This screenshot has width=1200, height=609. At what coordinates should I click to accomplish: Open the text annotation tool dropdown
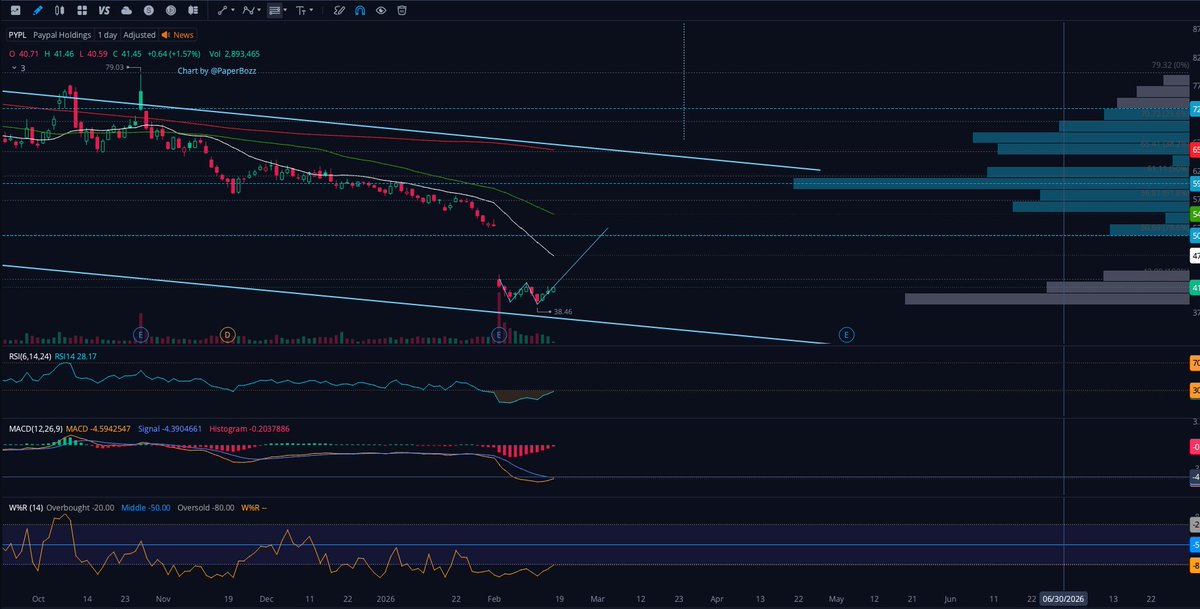311,11
